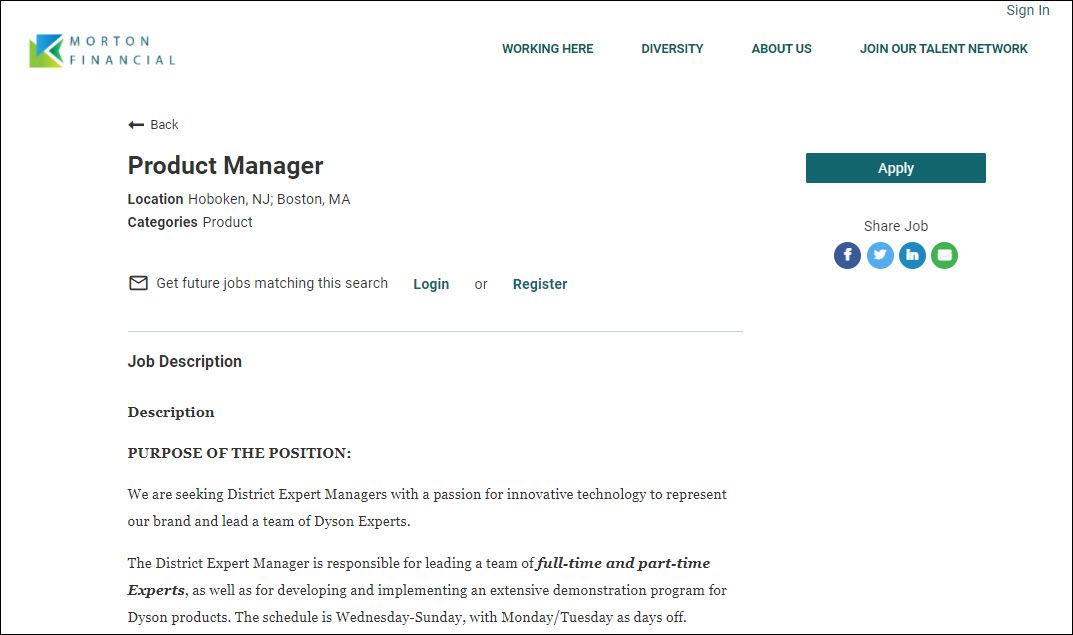Open Join Our Talent Network
Screen dimensions: 1073x635
point(943,49)
